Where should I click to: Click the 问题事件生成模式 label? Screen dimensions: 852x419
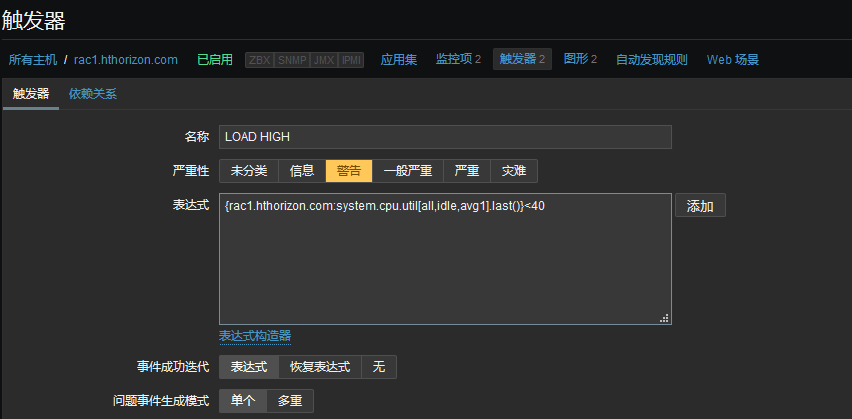160,401
